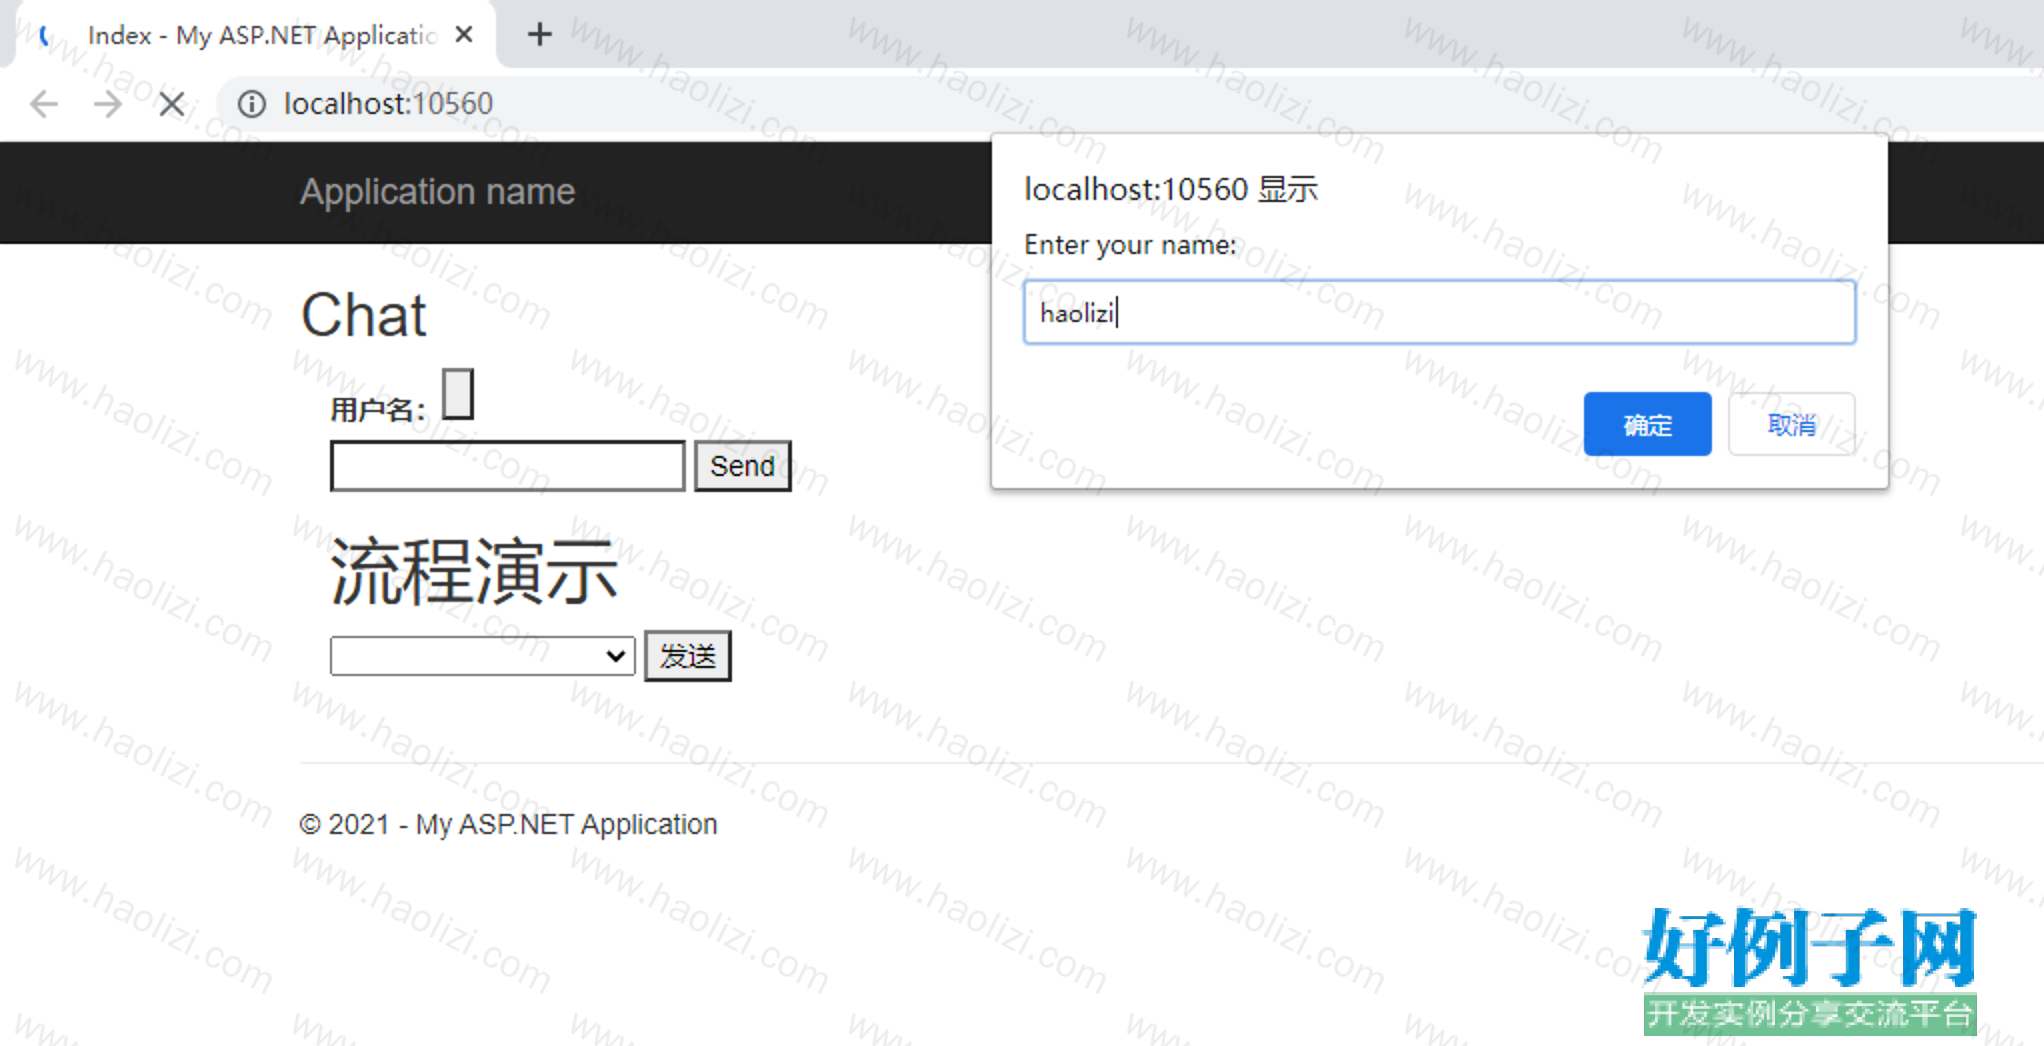Click the small box beside 用户名 label
The height and width of the screenshot is (1046, 2044).
click(x=458, y=394)
